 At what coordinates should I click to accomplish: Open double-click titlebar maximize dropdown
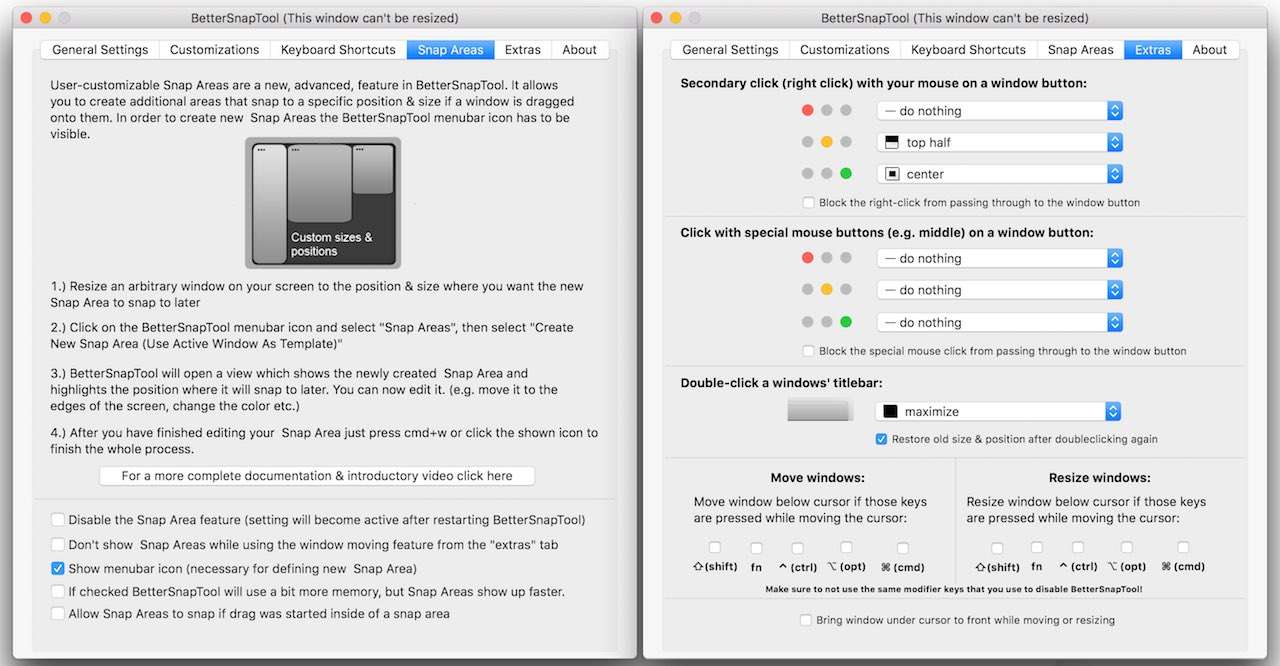click(x=998, y=411)
